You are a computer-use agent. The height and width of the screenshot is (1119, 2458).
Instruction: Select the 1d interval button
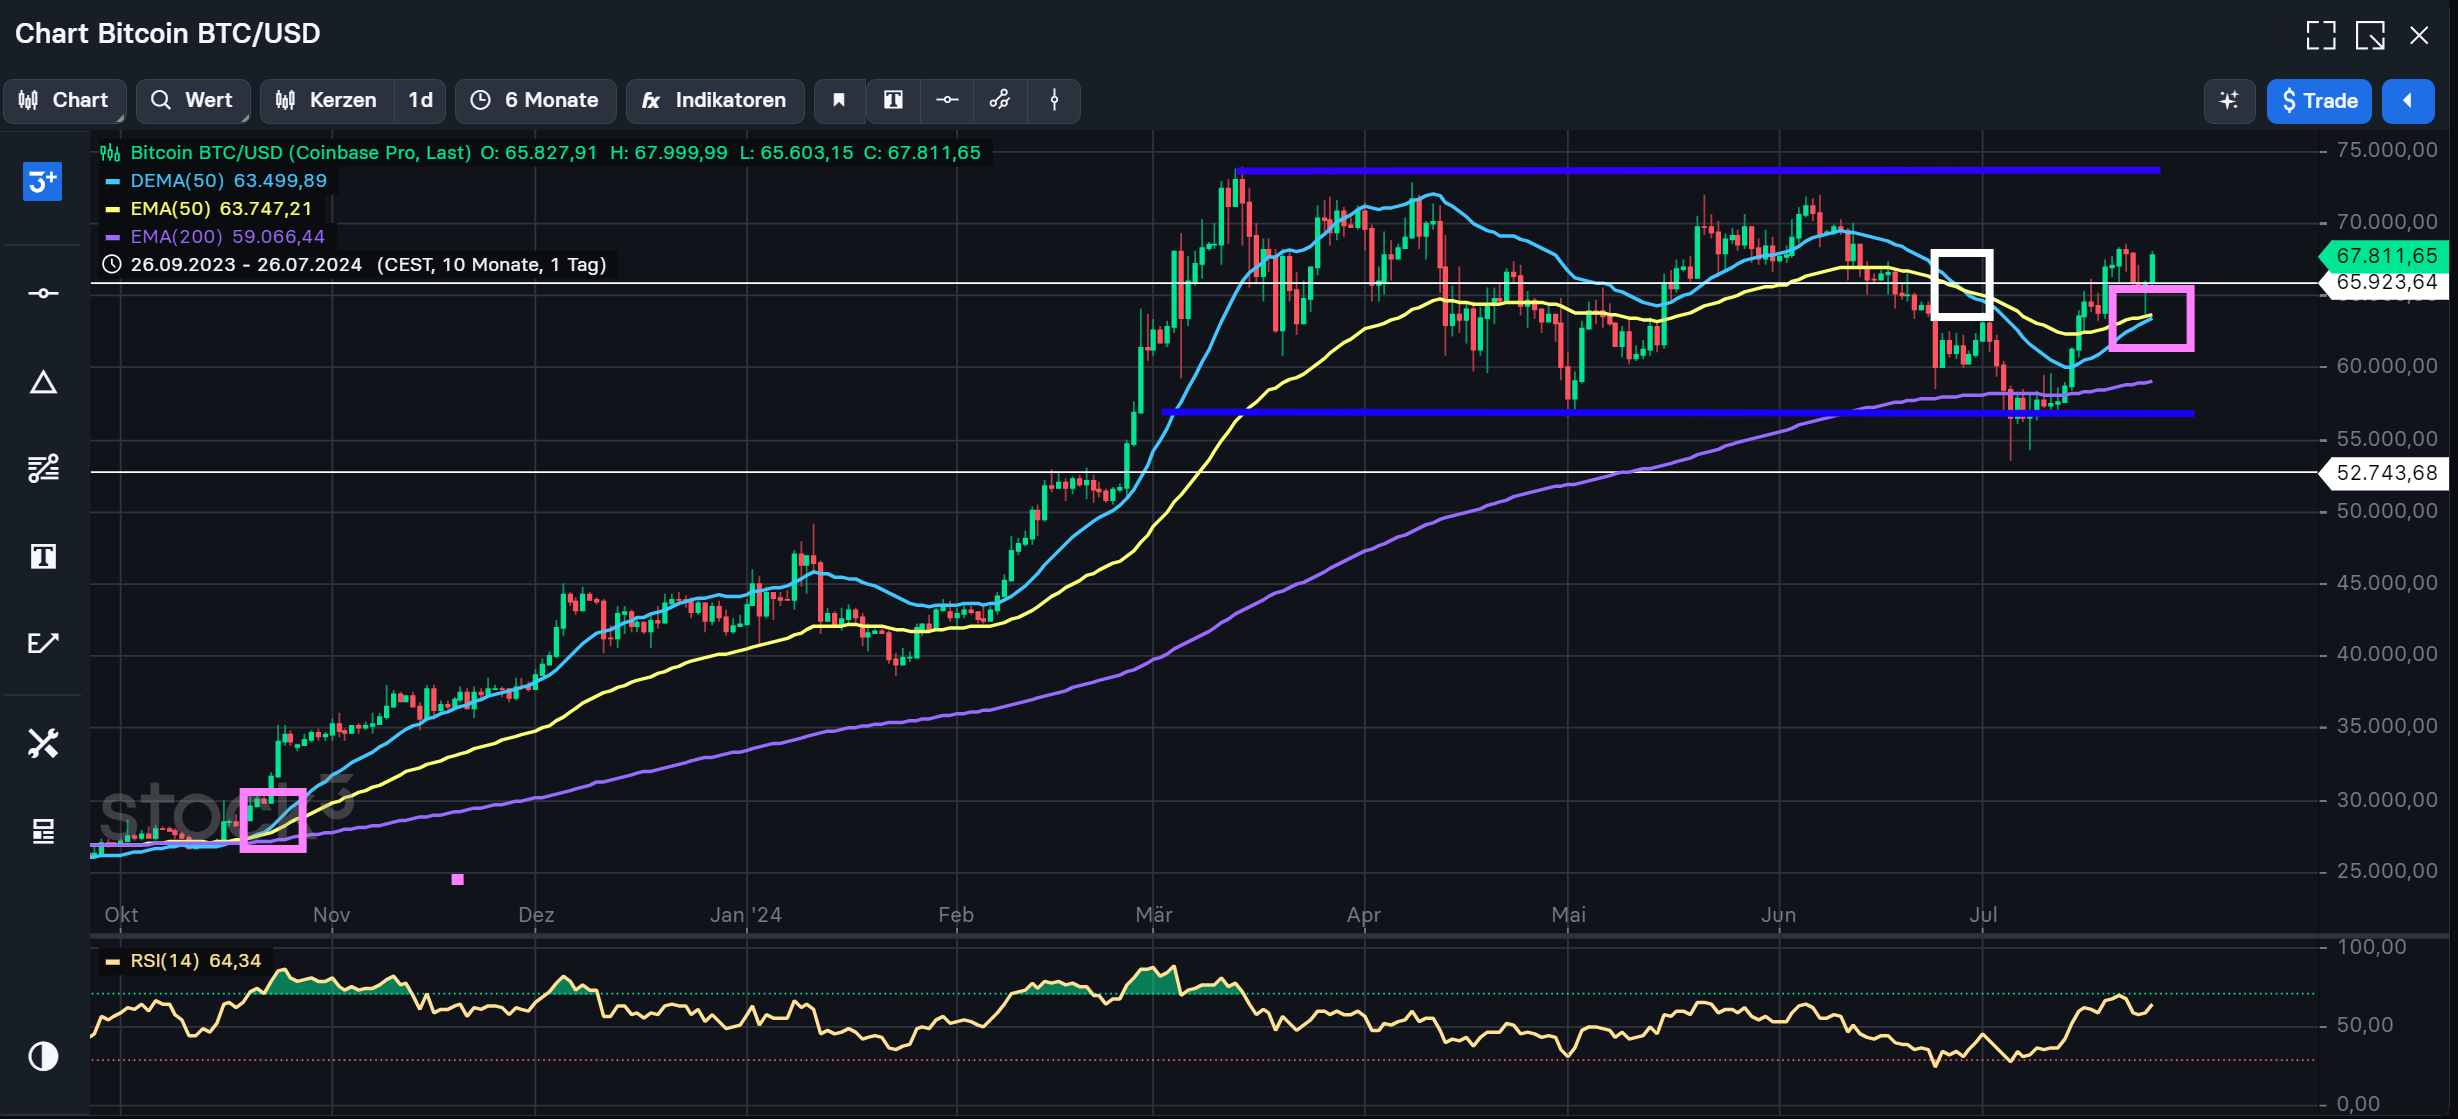pyautogui.click(x=420, y=101)
